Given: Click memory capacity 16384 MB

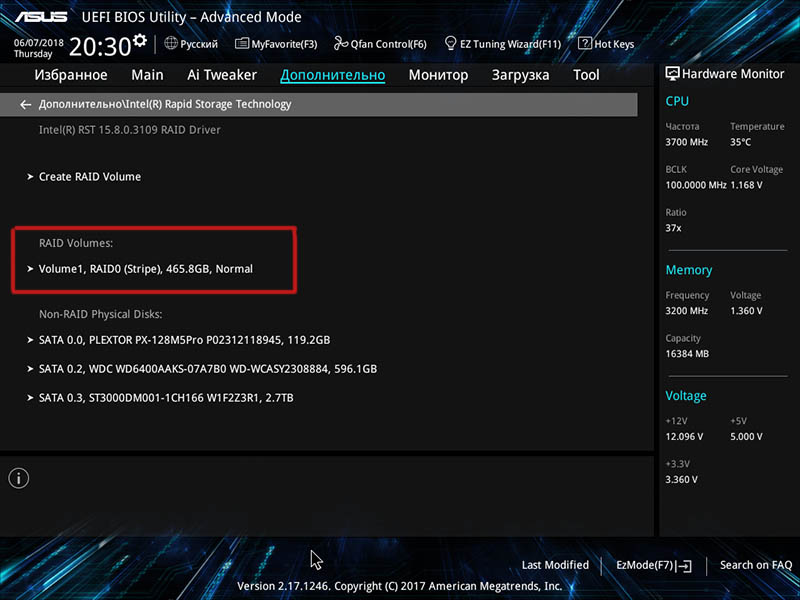Looking at the screenshot, I should tap(687, 354).
